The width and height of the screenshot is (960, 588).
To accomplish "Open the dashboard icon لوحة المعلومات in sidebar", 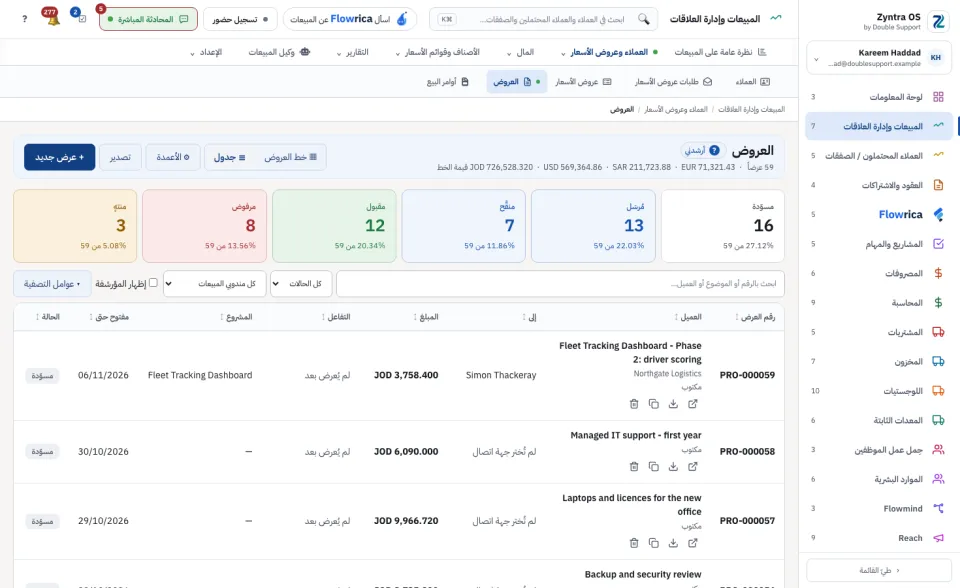I will (x=937, y=97).
